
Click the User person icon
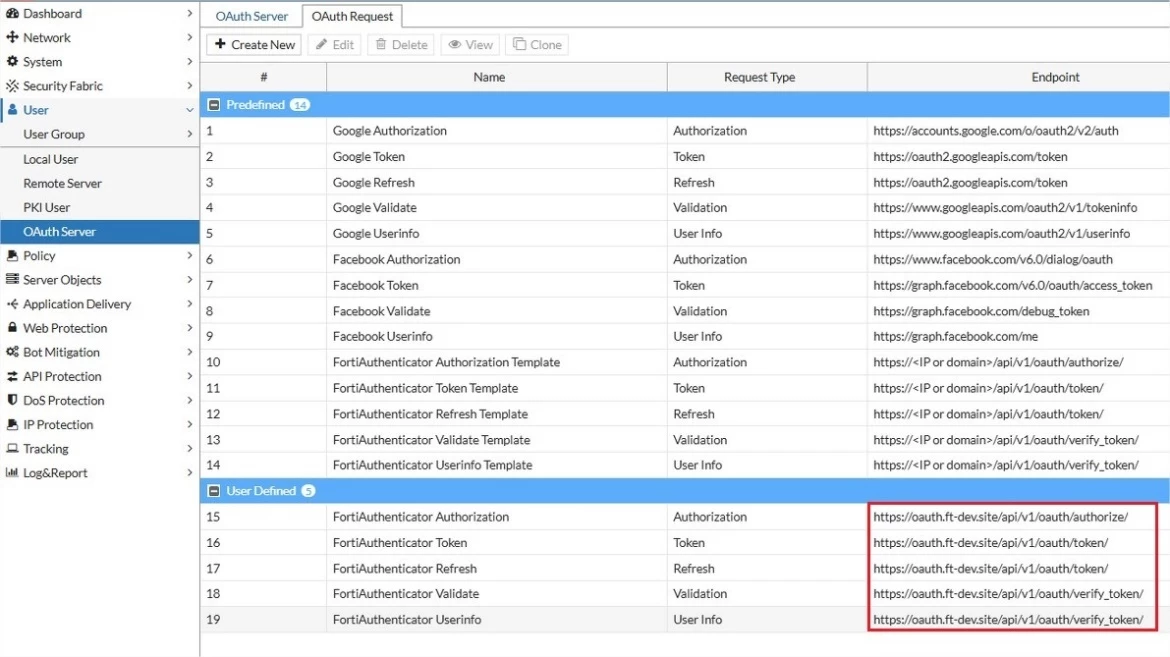pyautogui.click(x=12, y=110)
